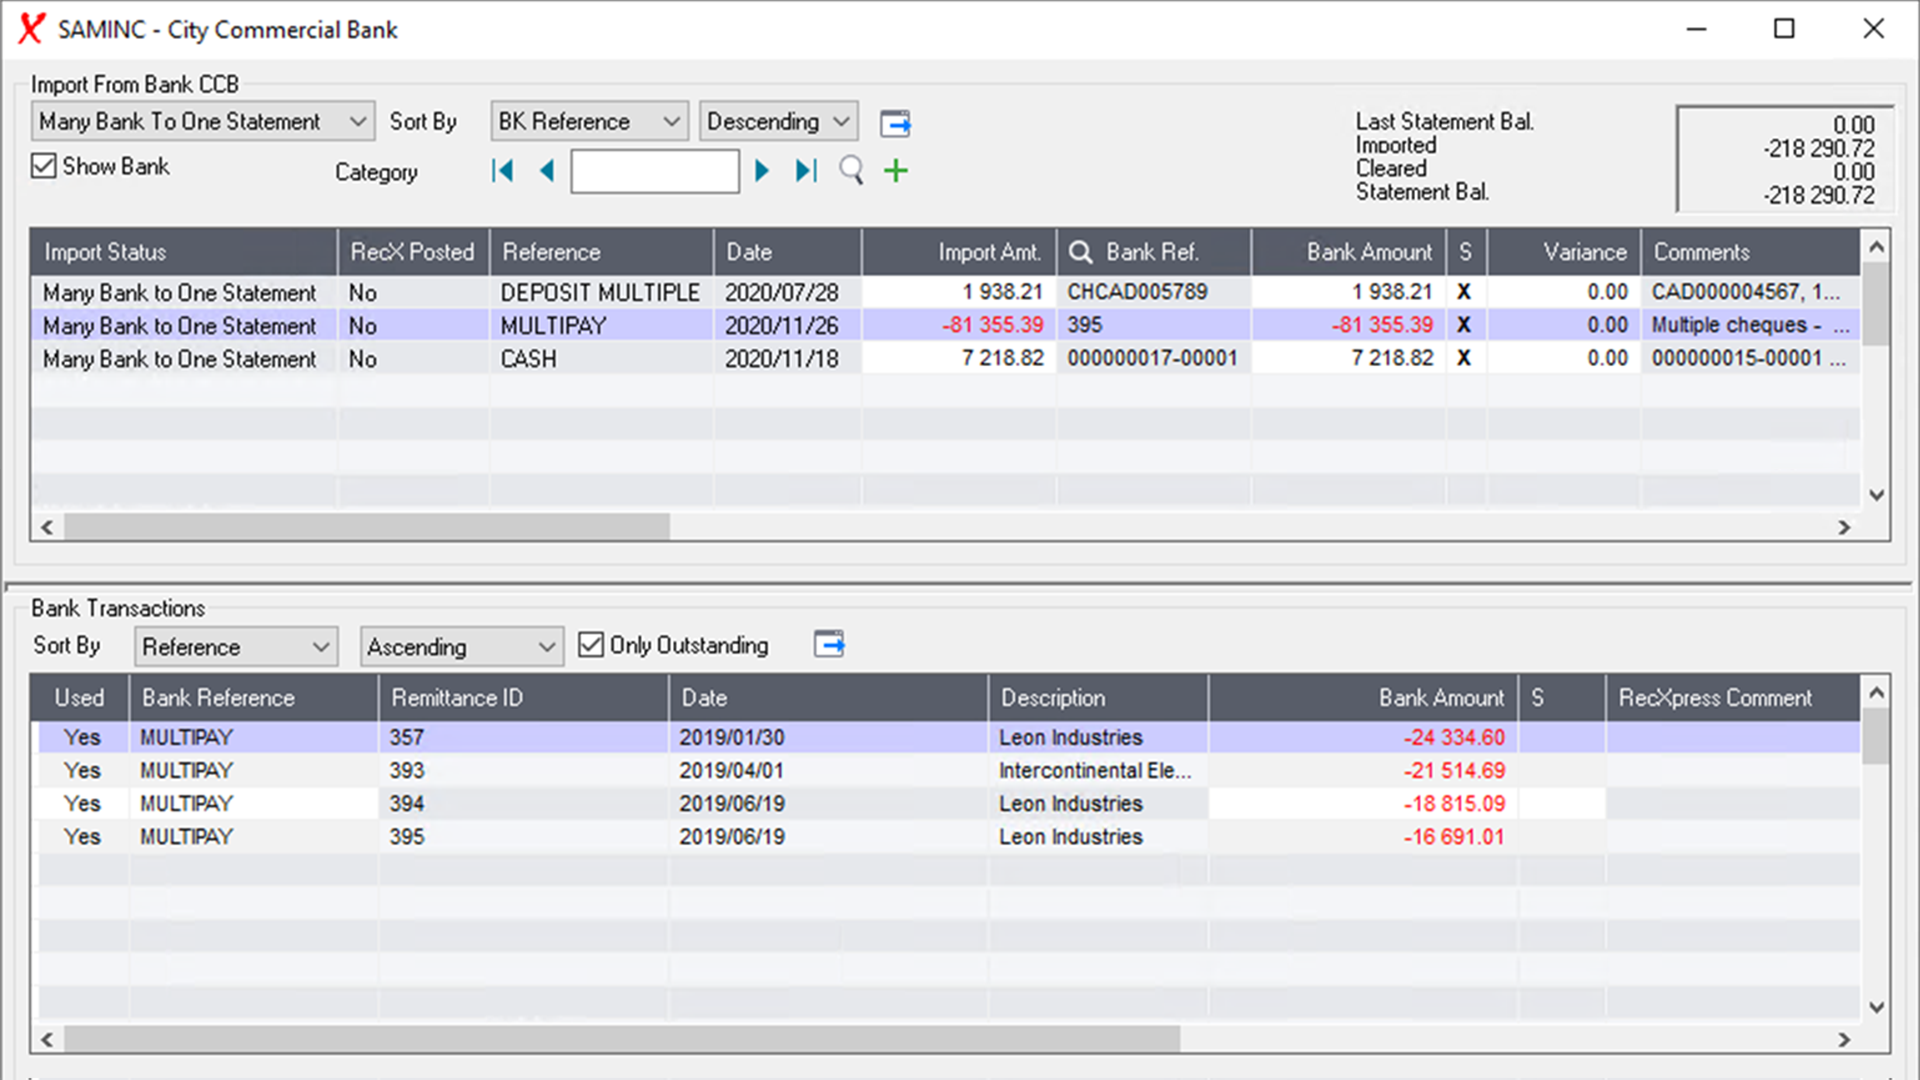
Task: Open the BK Reference sort dropdown
Action: point(589,122)
